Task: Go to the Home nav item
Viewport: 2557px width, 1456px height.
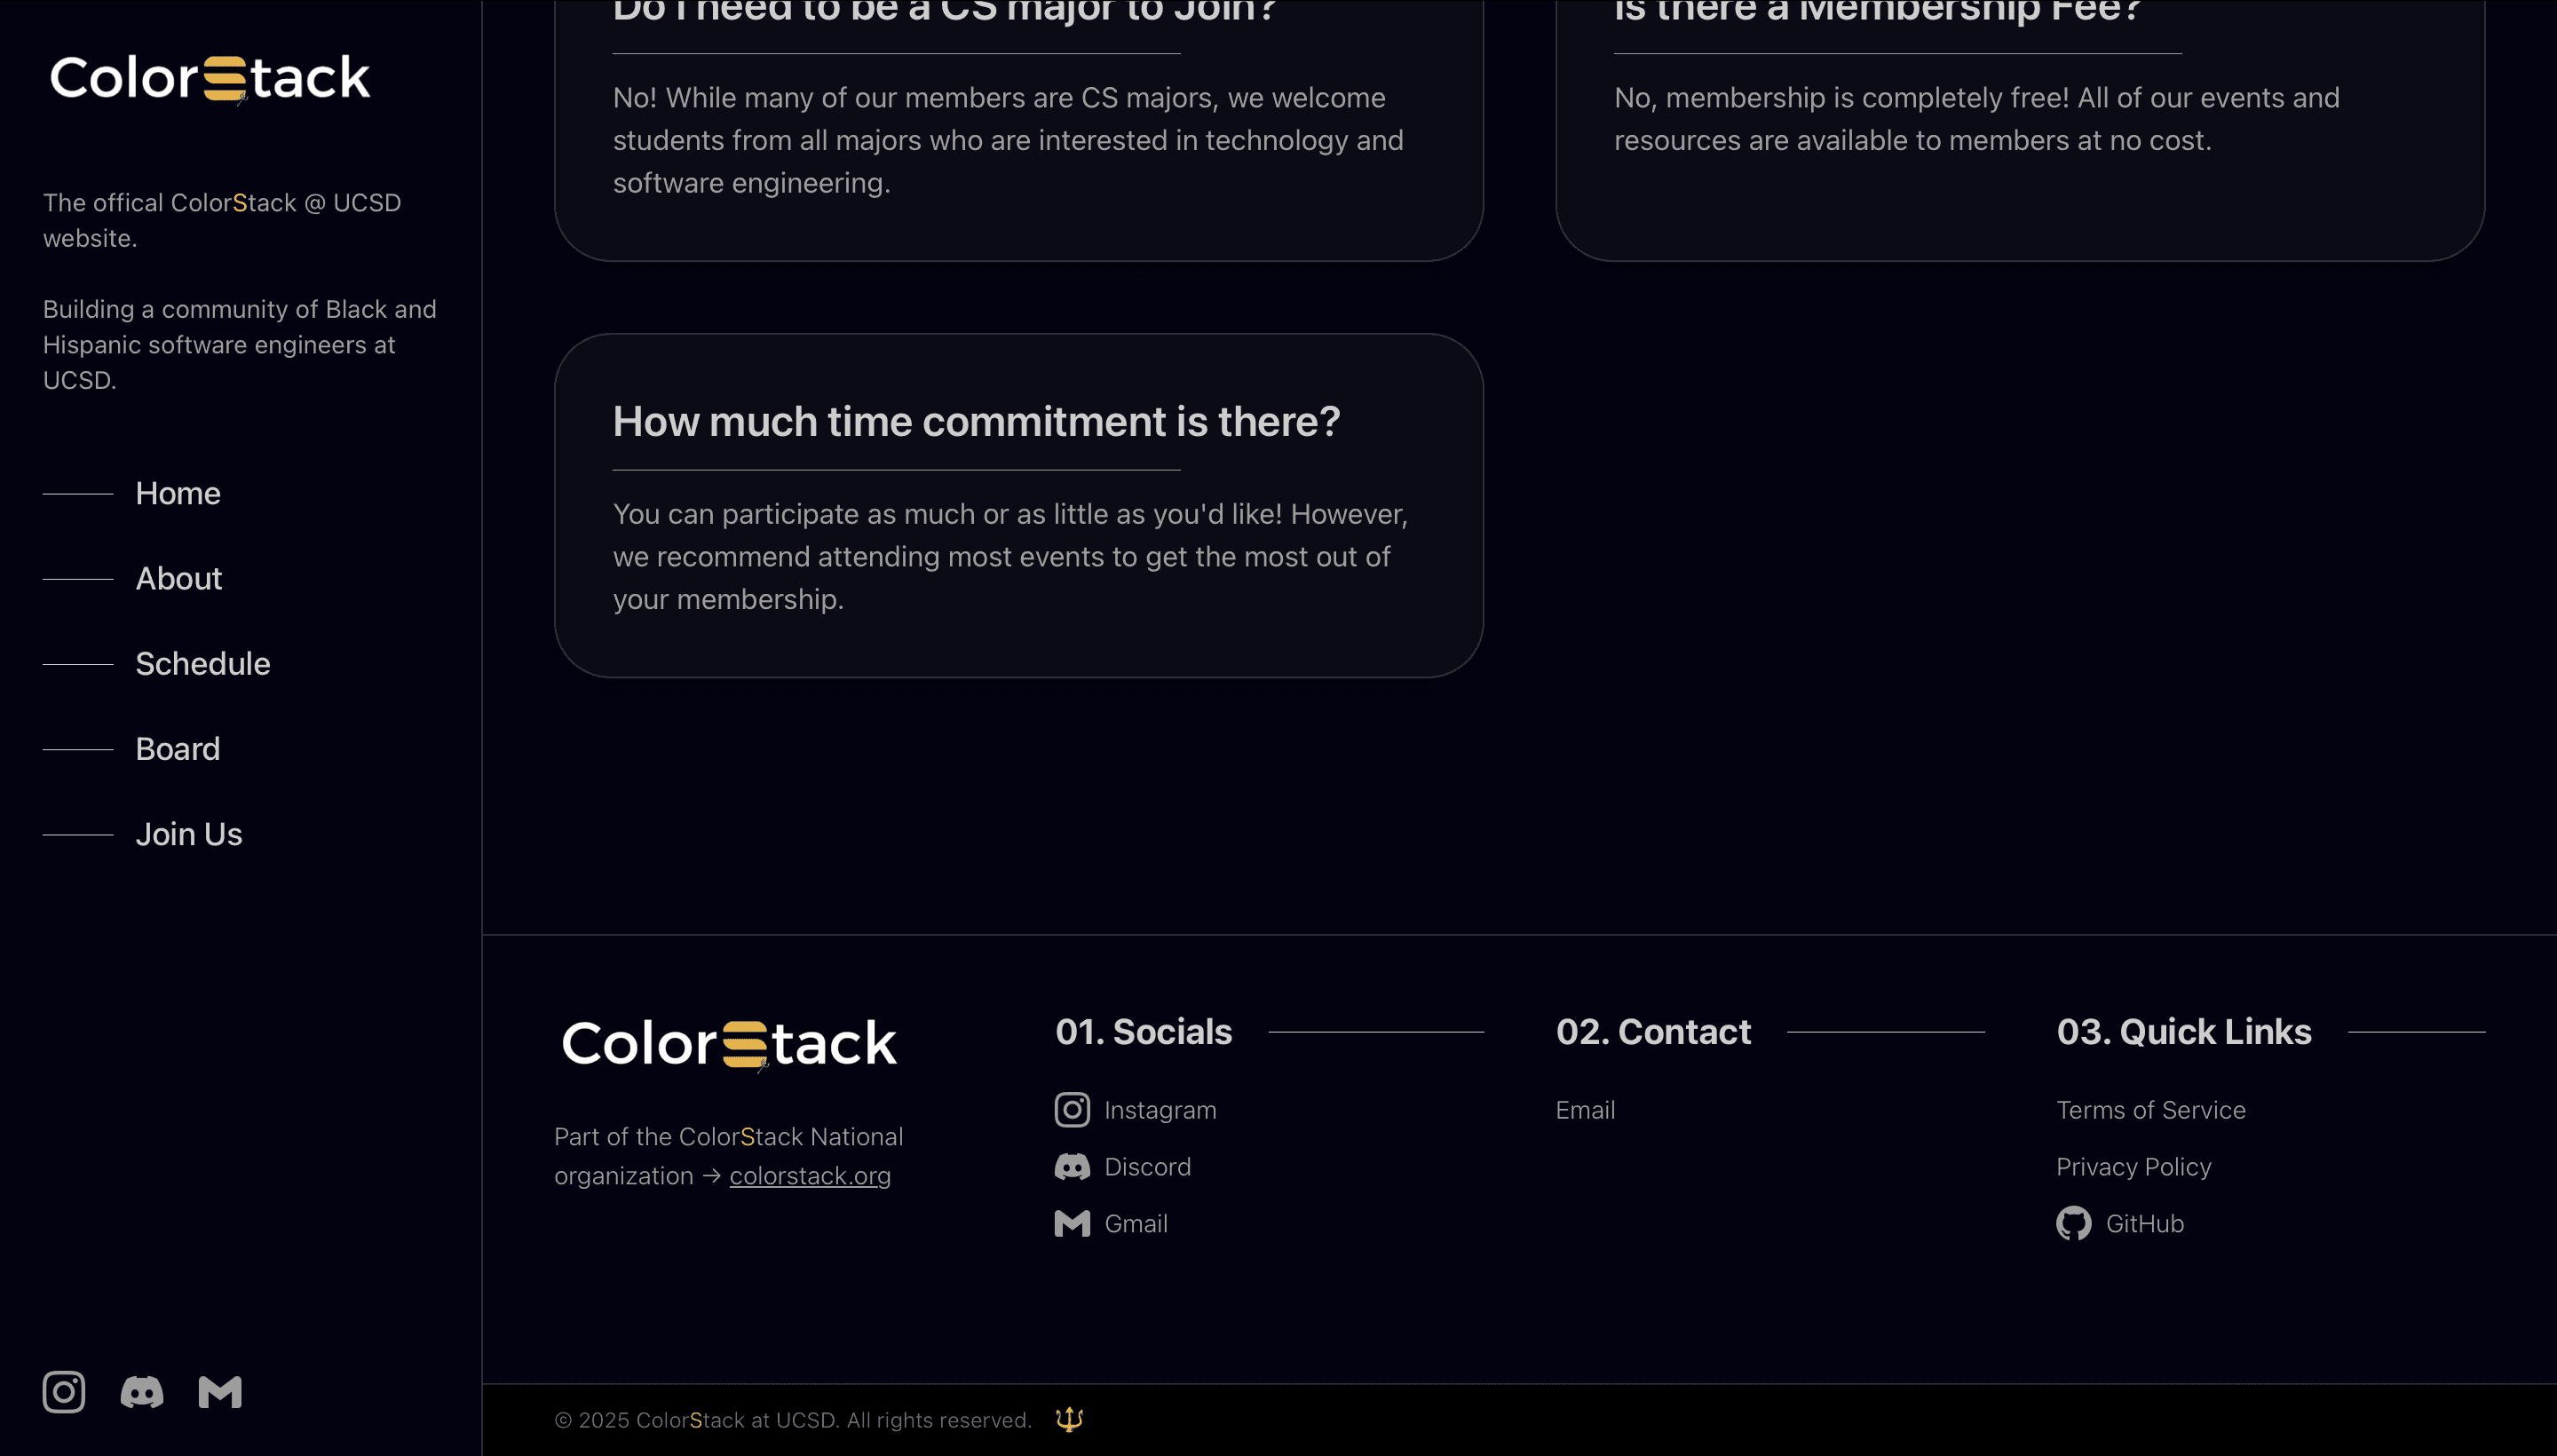Action: point(178,493)
